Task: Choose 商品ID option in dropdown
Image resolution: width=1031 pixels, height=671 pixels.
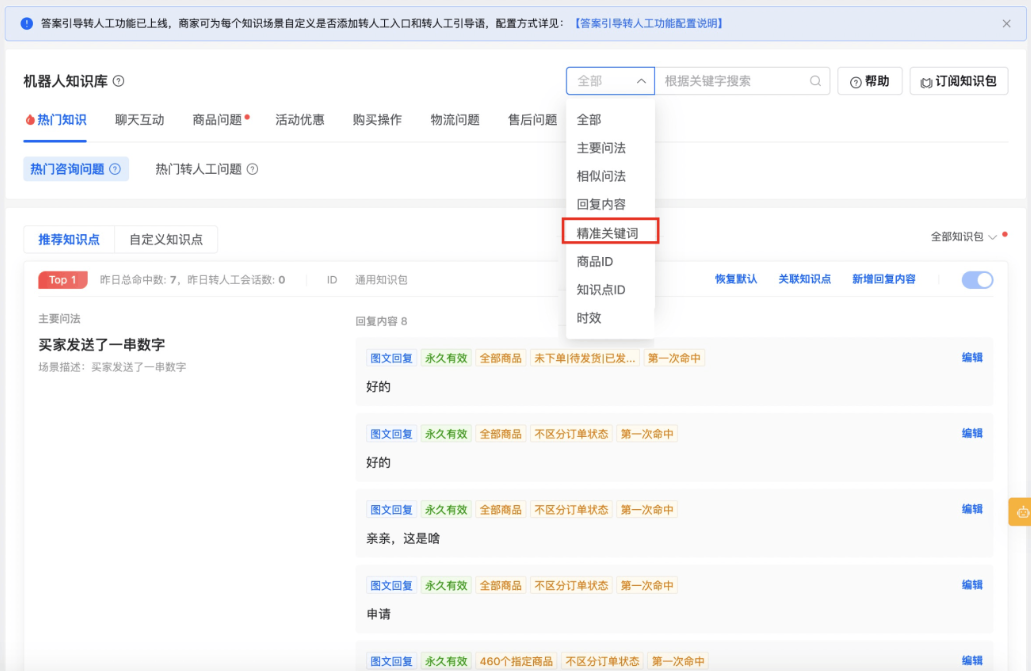Action: coord(595,261)
